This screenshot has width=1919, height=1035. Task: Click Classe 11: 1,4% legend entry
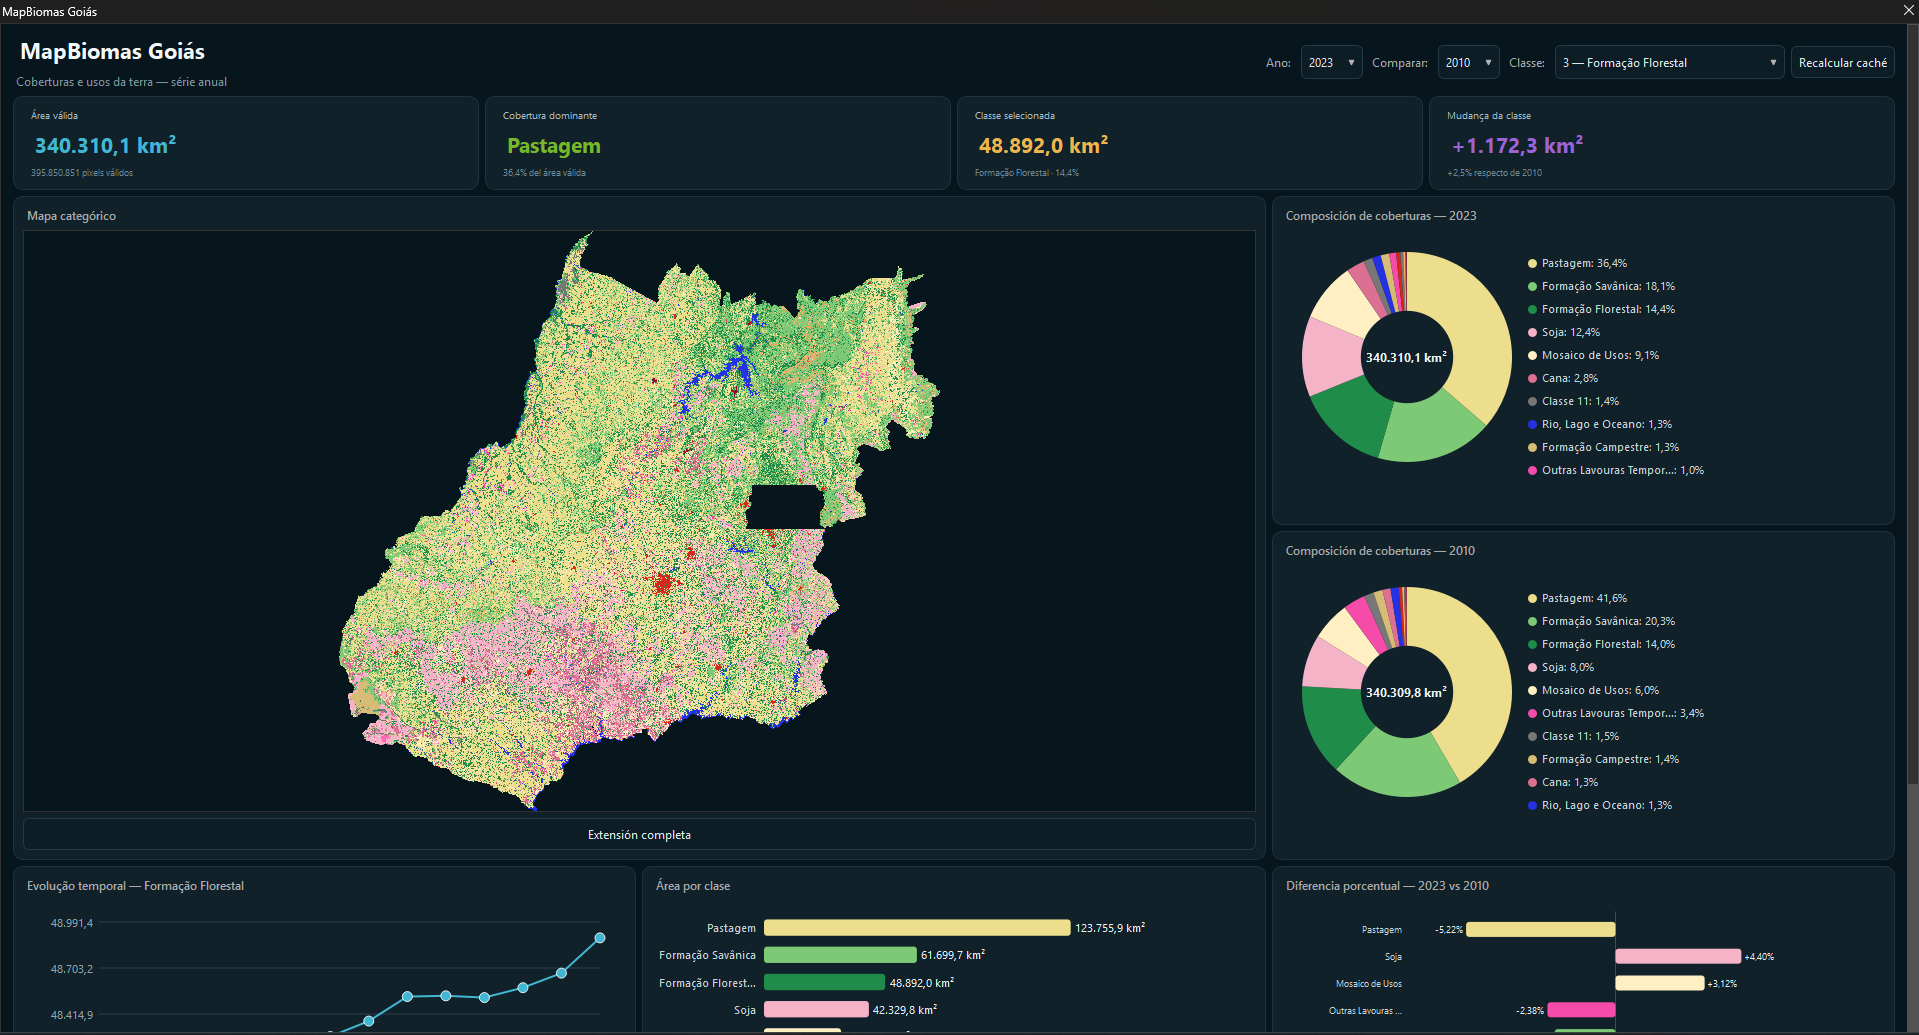click(x=1573, y=401)
